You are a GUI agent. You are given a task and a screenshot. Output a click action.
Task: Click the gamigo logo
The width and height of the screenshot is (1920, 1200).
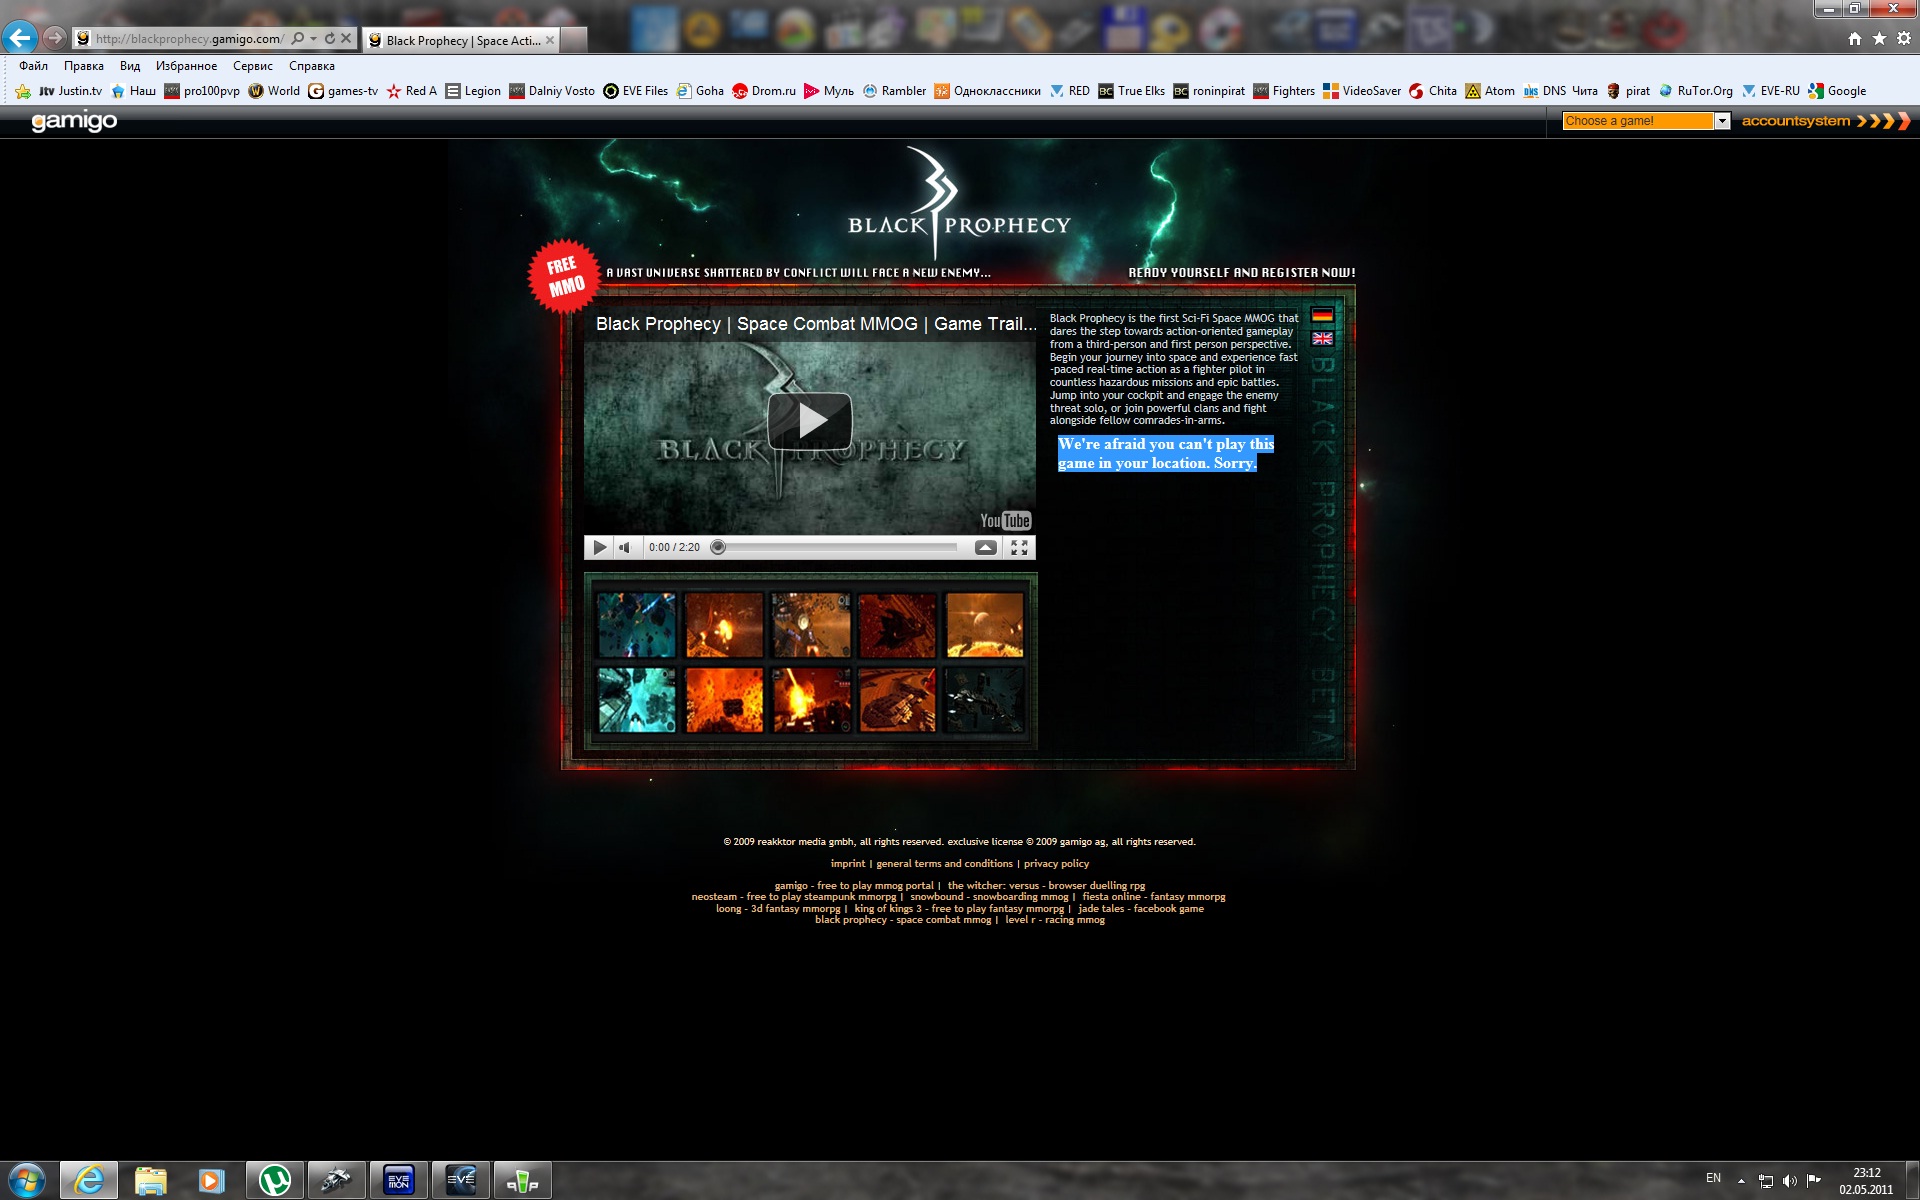pyautogui.click(x=74, y=121)
